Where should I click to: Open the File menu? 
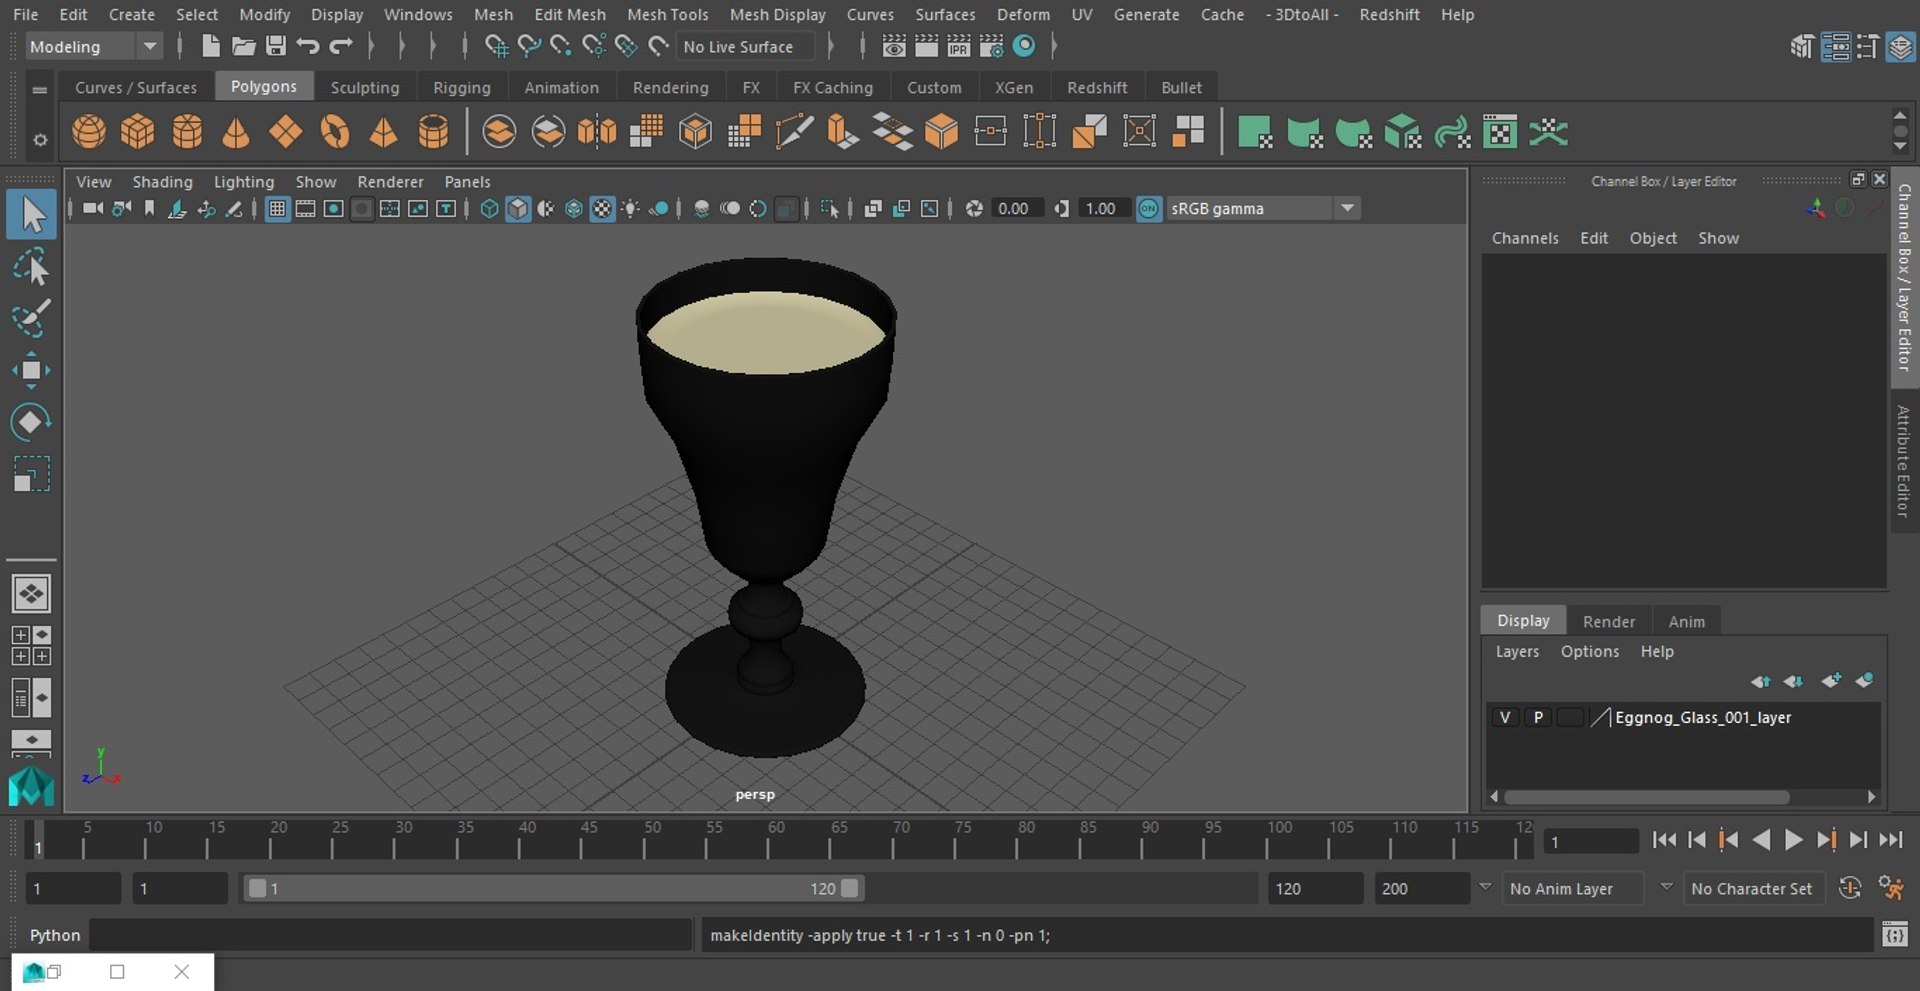[25, 14]
